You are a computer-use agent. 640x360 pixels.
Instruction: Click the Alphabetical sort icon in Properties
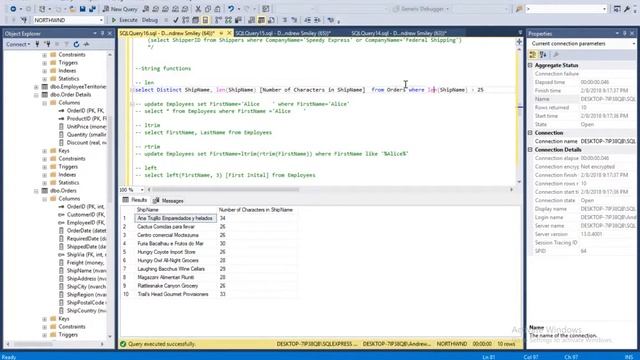[x=543, y=55]
